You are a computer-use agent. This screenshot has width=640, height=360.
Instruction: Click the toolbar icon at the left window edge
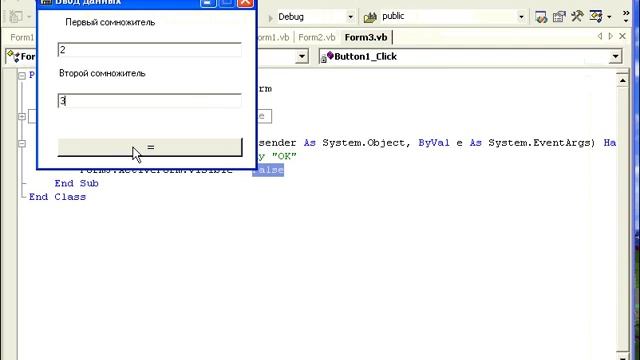pos(16,17)
